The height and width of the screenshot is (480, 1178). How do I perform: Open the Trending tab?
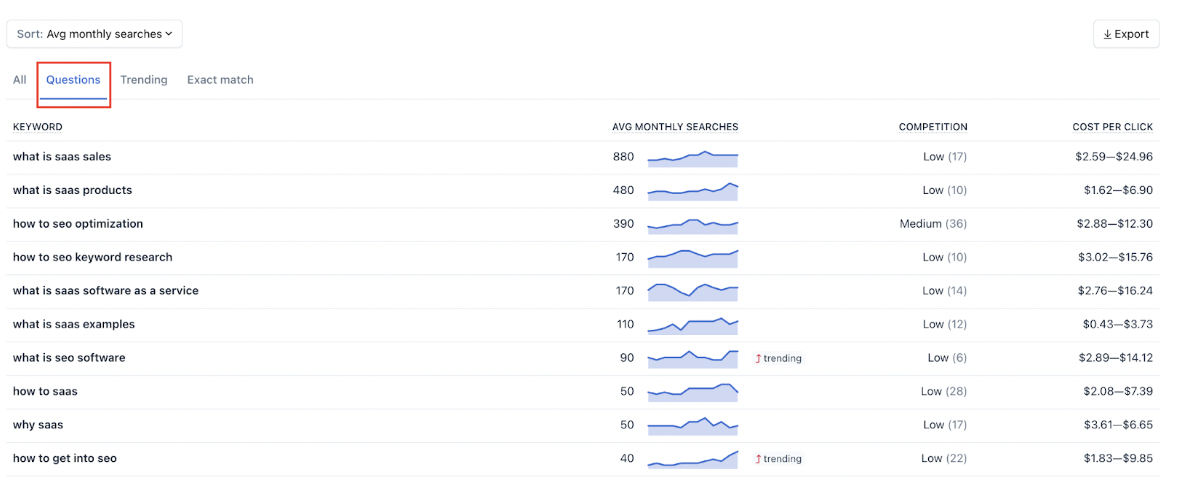click(143, 80)
